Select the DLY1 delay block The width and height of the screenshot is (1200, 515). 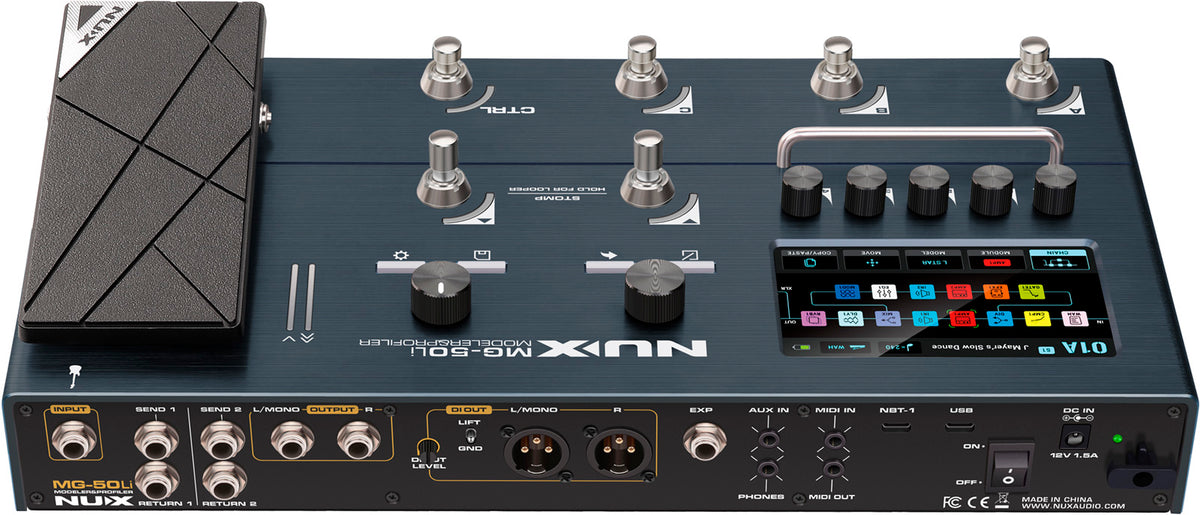pyautogui.click(x=851, y=319)
